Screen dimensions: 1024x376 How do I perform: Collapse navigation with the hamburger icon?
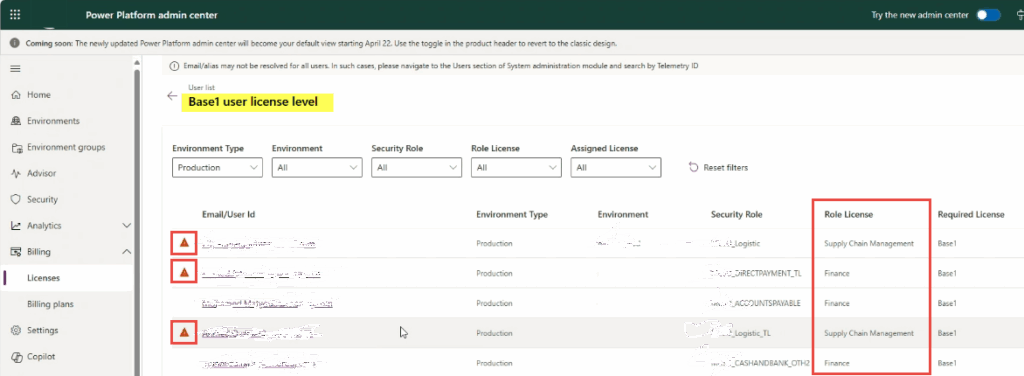click(16, 69)
